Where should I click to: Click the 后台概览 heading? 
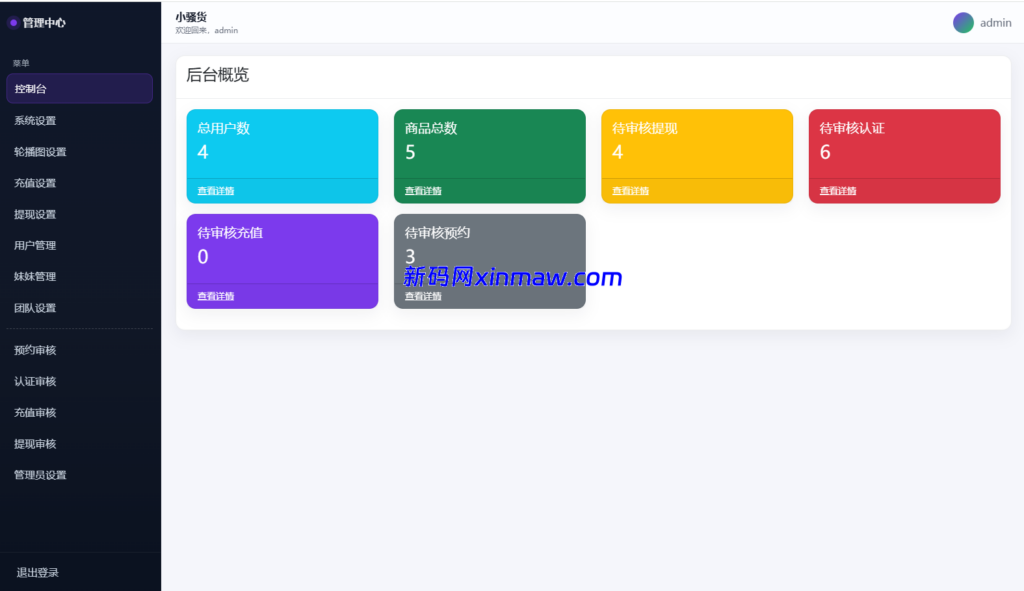217,75
